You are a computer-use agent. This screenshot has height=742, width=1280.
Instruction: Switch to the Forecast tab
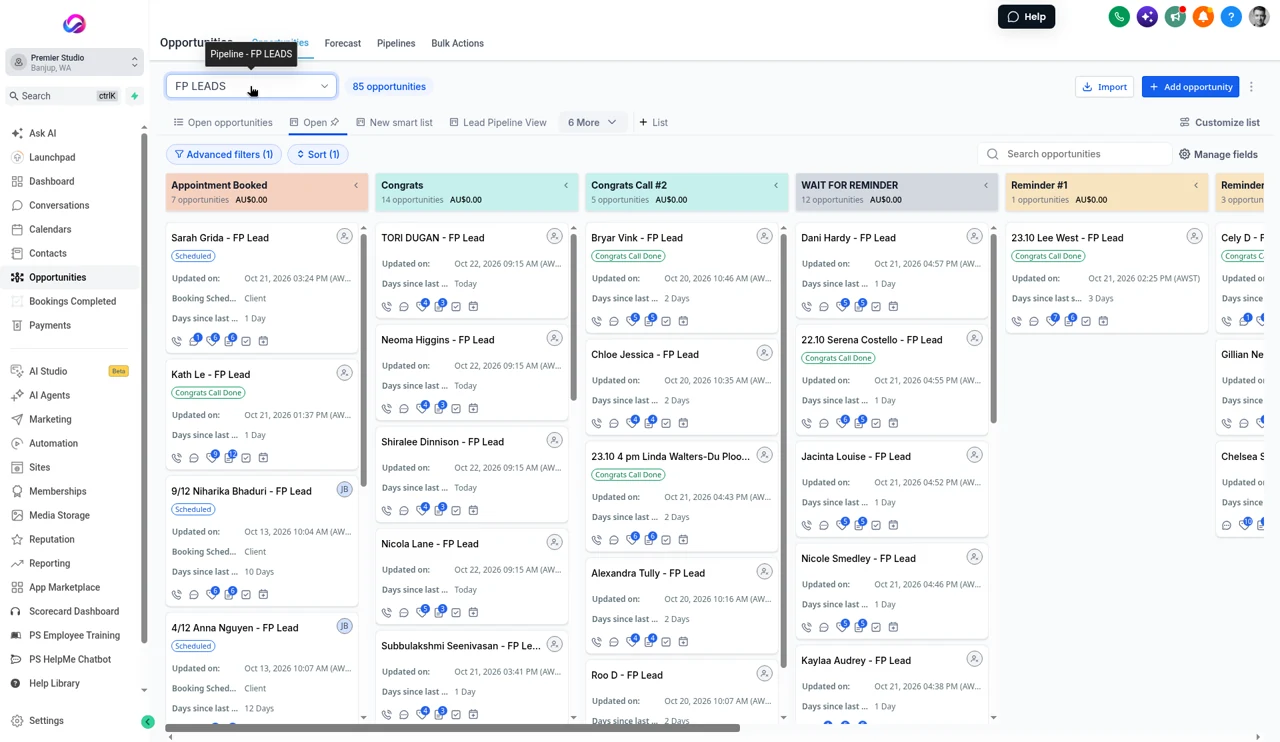point(342,43)
